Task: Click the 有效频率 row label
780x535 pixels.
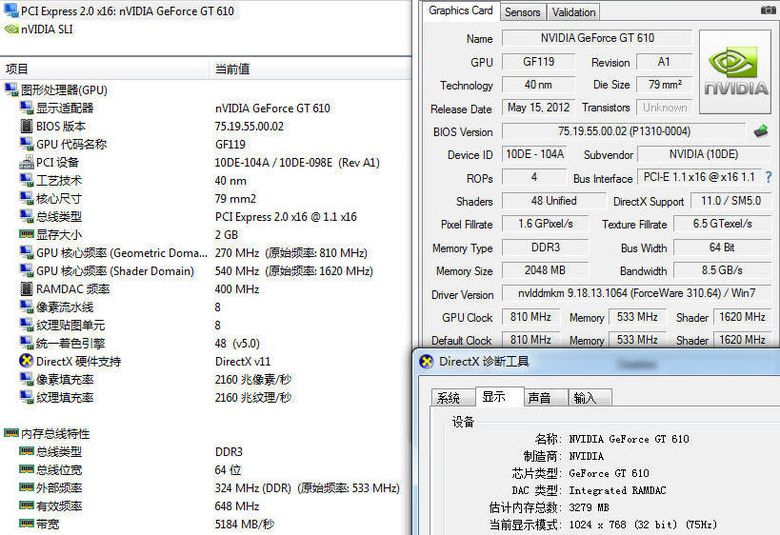Action: (59, 506)
